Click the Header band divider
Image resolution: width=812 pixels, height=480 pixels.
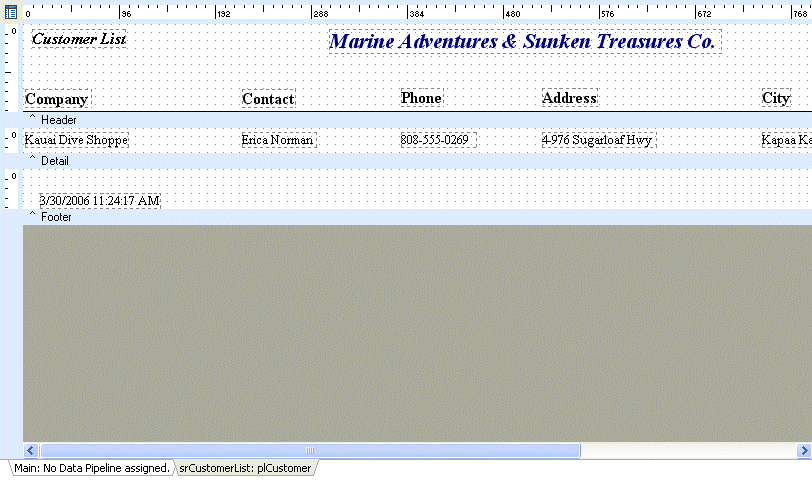pos(417,120)
